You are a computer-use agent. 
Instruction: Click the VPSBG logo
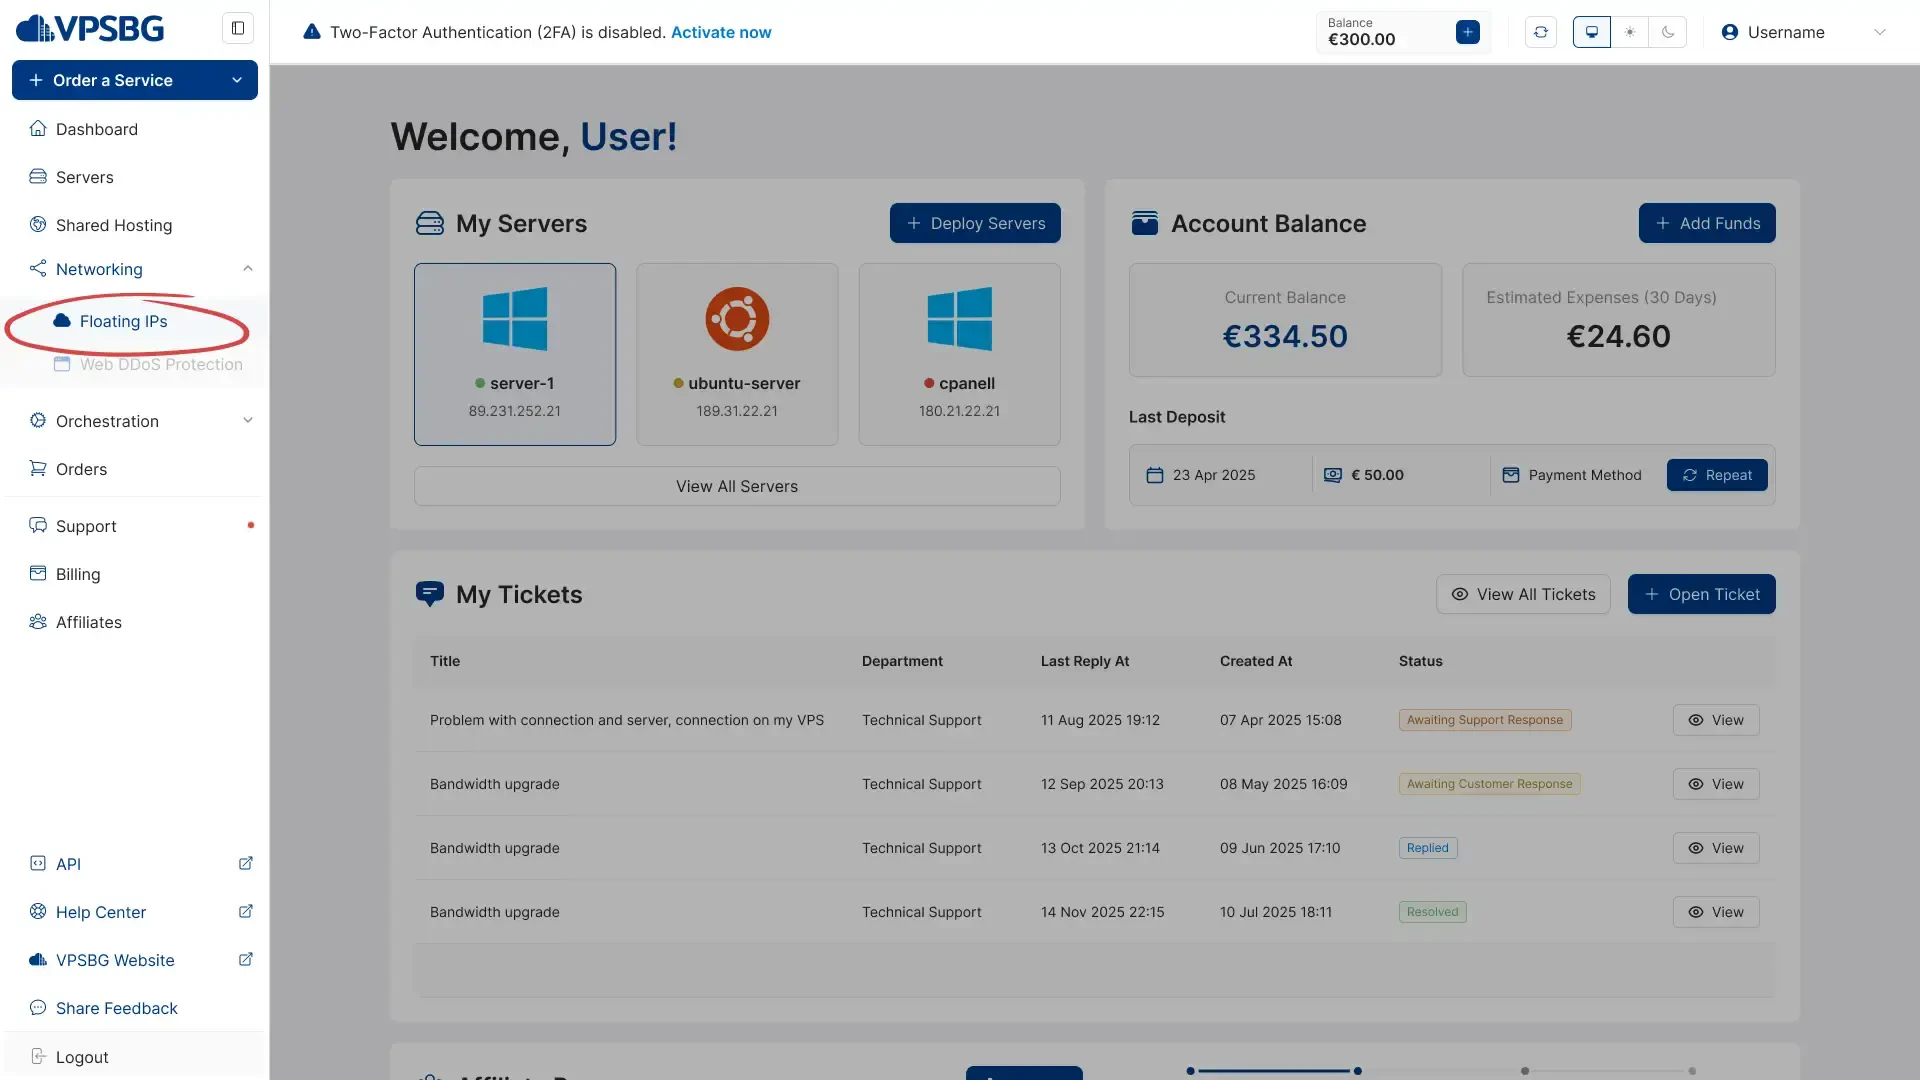(90, 28)
